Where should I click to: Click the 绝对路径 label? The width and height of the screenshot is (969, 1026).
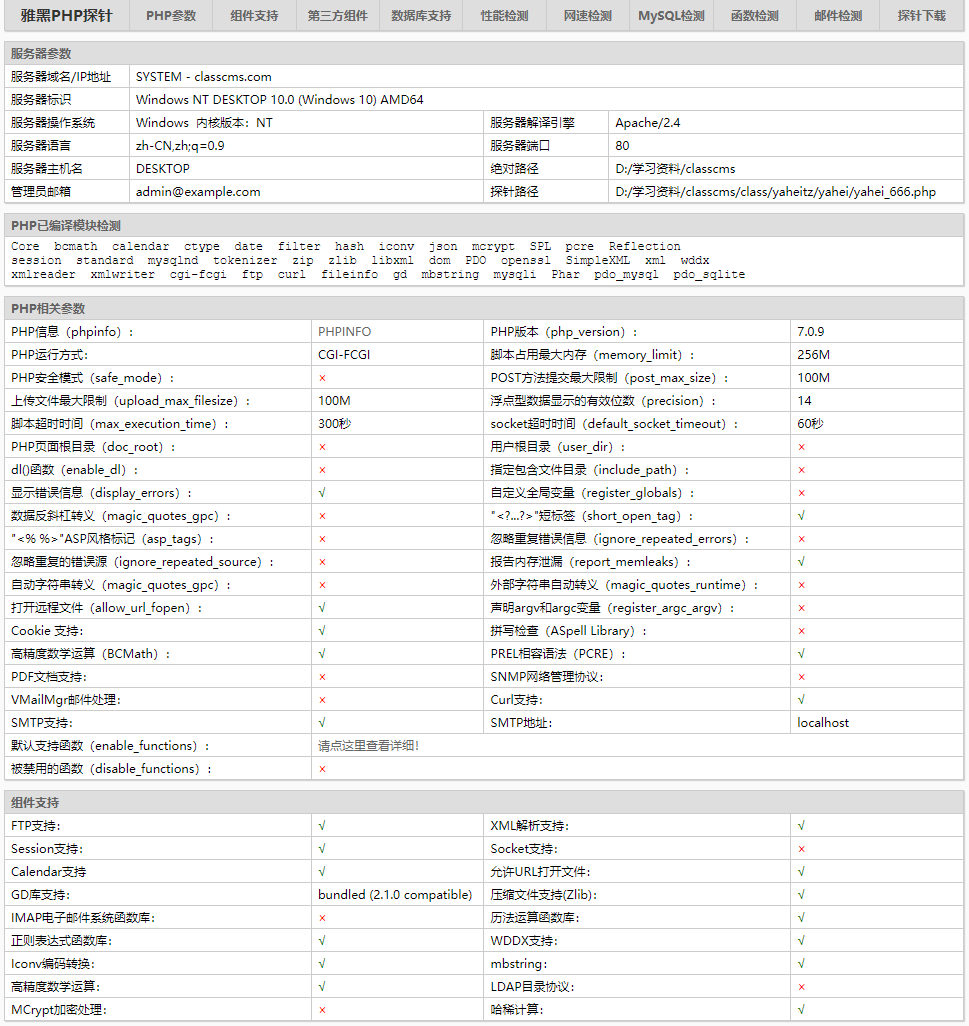tap(514, 168)
